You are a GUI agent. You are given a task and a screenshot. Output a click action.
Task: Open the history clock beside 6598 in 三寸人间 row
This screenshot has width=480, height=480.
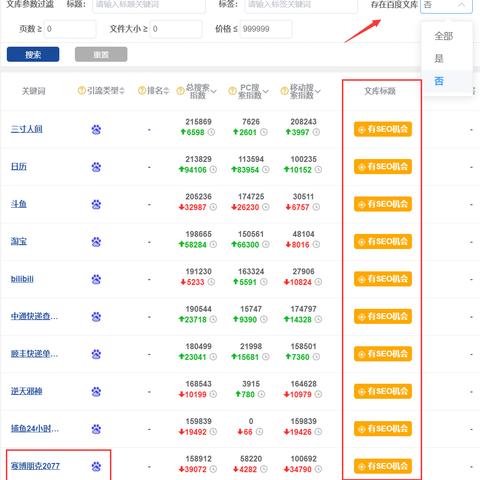coord(211,132)
